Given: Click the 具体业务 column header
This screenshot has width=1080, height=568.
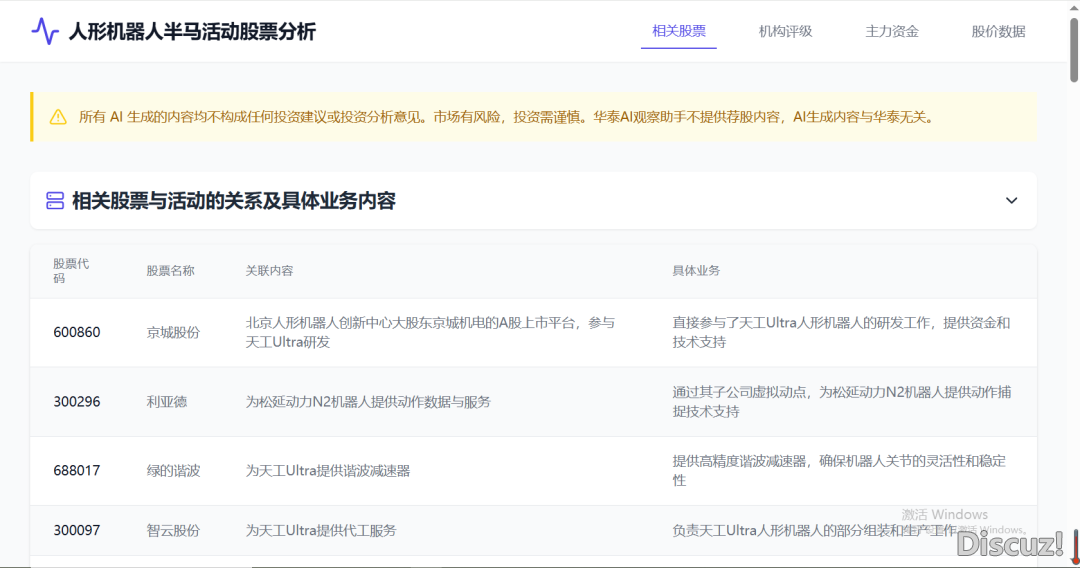Looking at the screenshot, I should click(696, 271).
